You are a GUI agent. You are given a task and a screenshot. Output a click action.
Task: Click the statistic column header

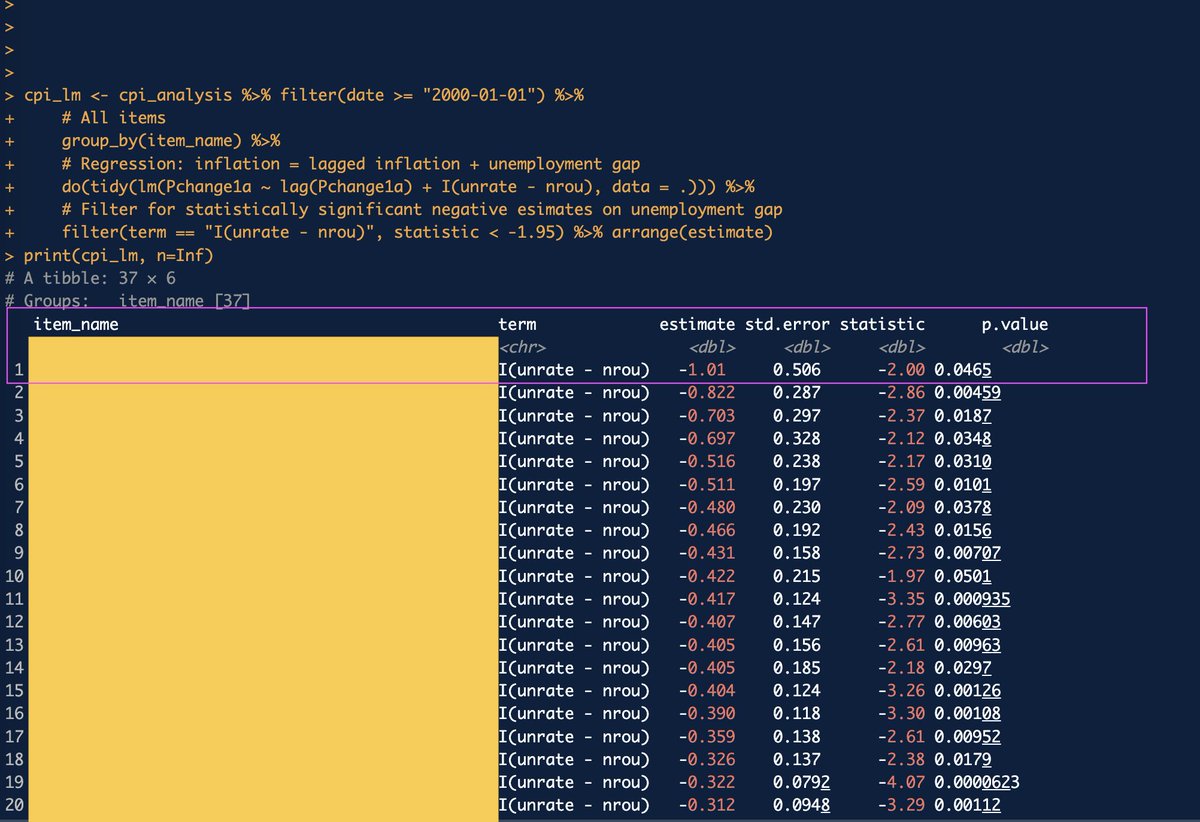pyautogui.click(x=882, y=324)
